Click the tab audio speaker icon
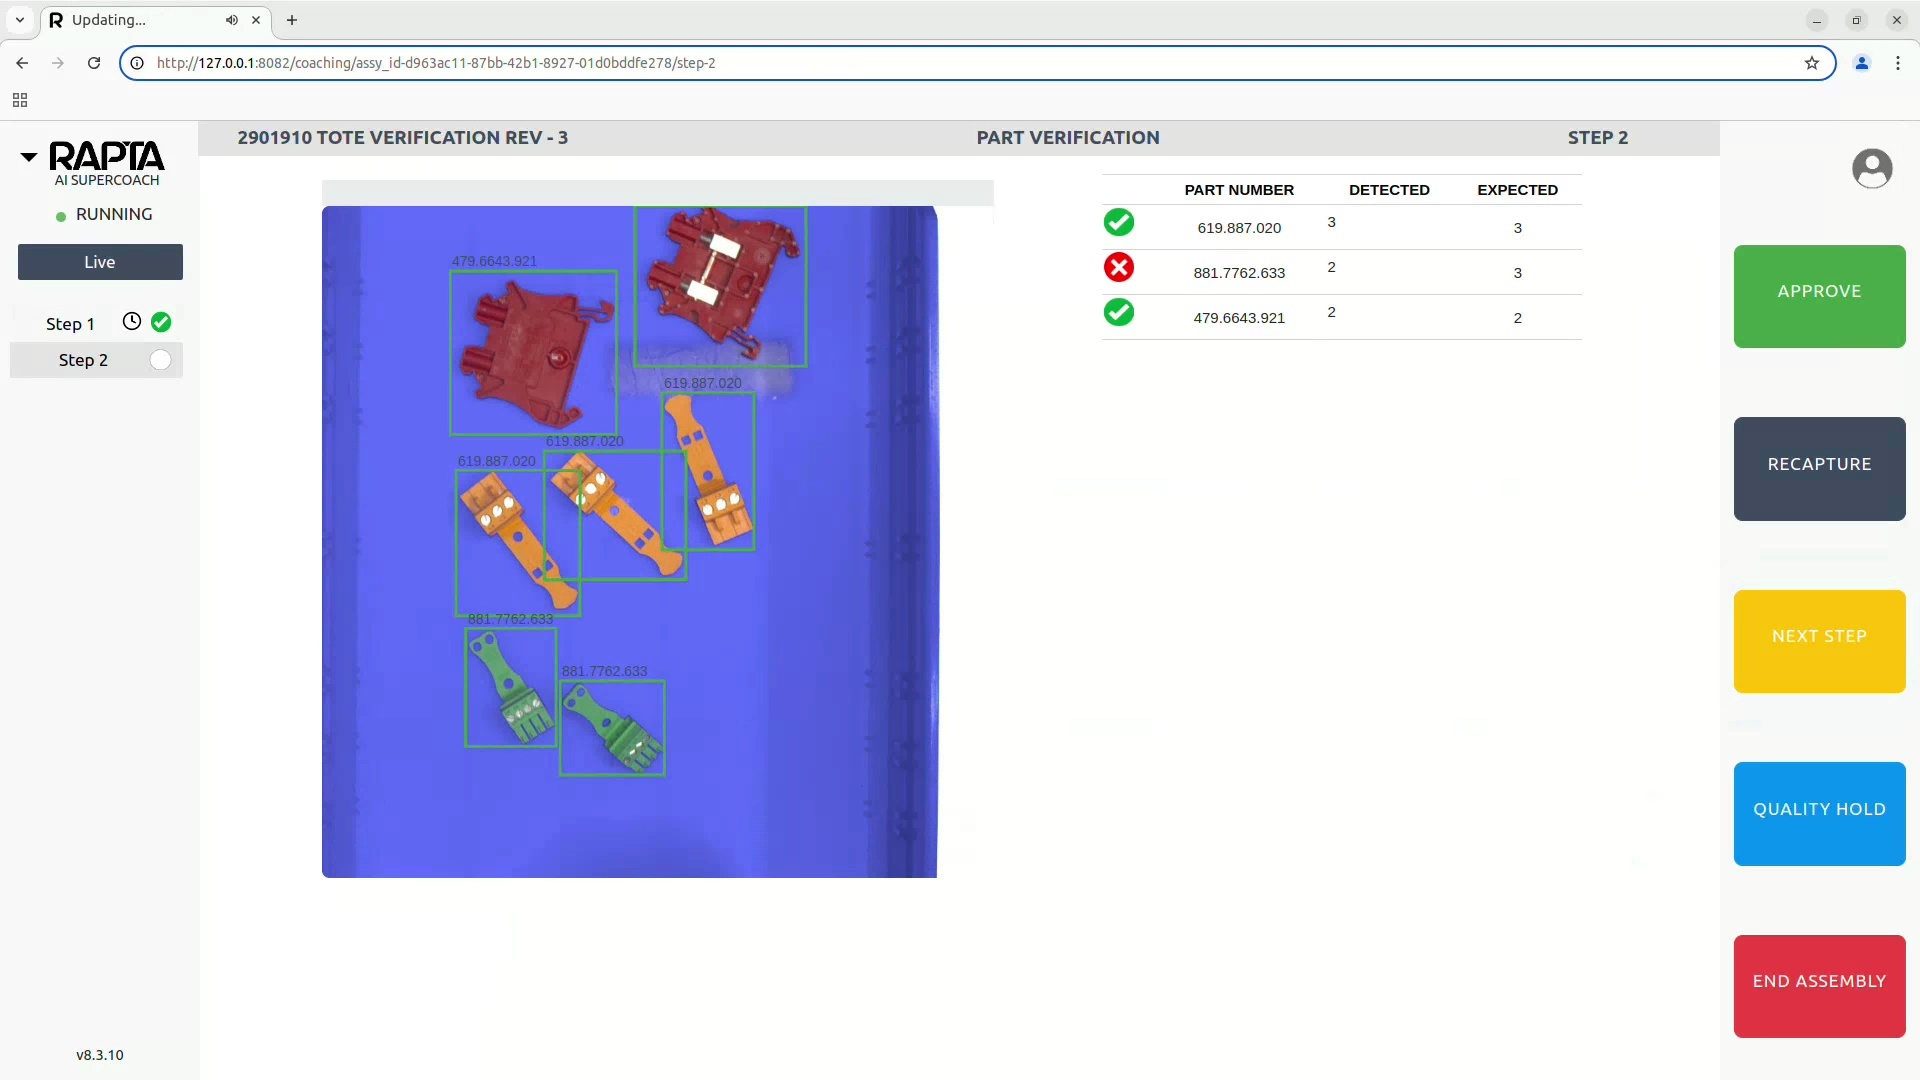The height and width of the screenshot is (1080, 1920). [x=232, y=20]
